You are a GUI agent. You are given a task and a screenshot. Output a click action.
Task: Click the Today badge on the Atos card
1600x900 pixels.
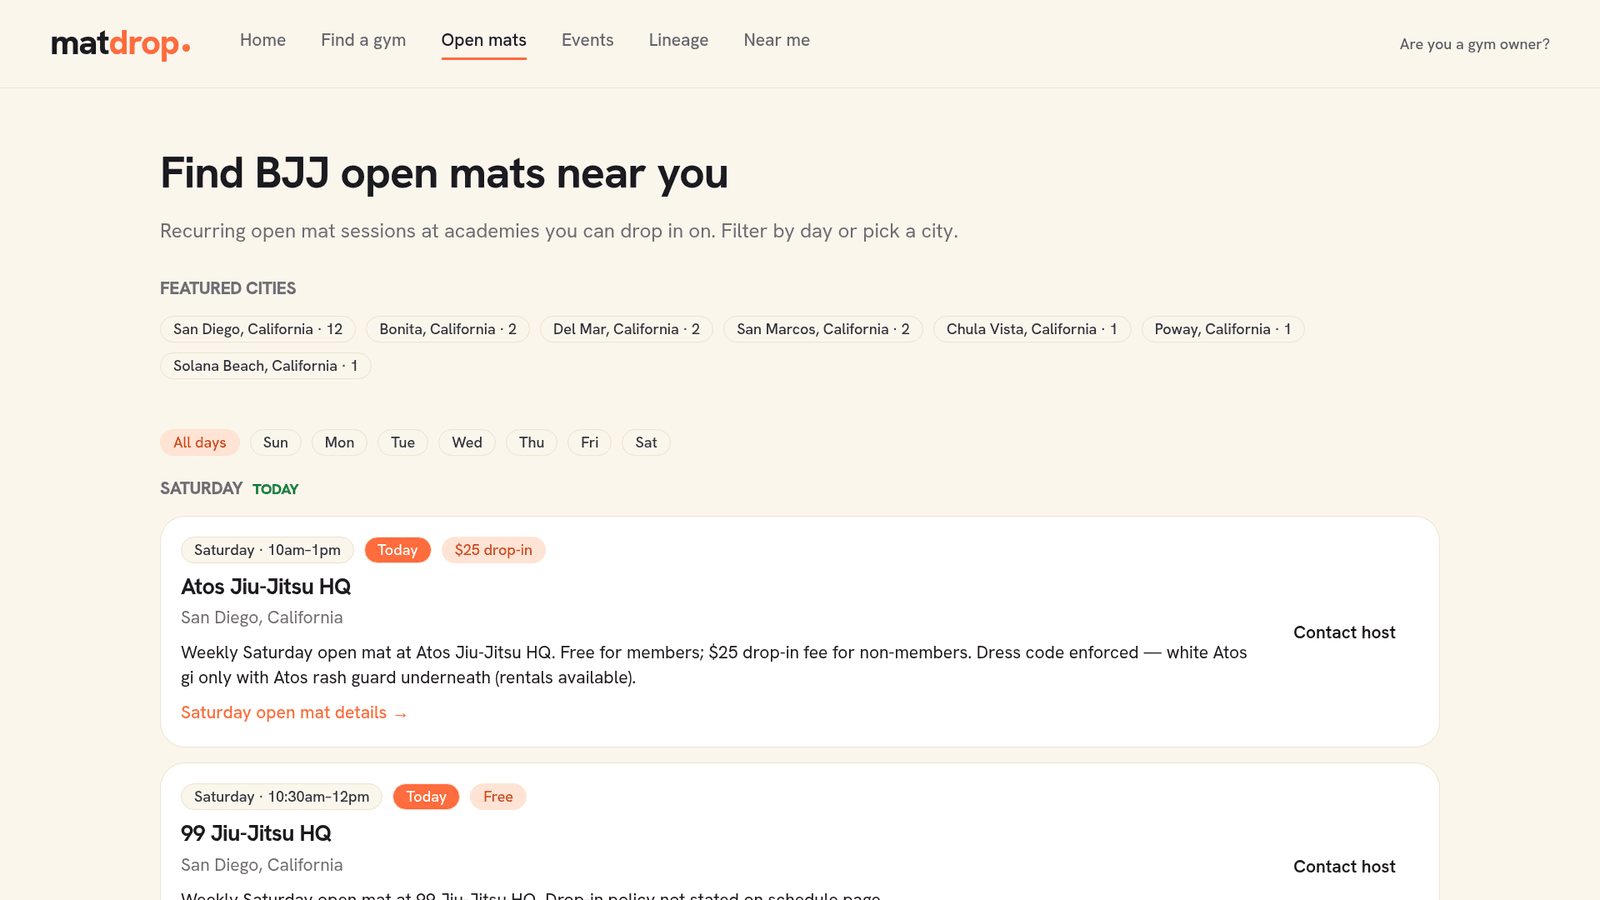tap(398, 550)
